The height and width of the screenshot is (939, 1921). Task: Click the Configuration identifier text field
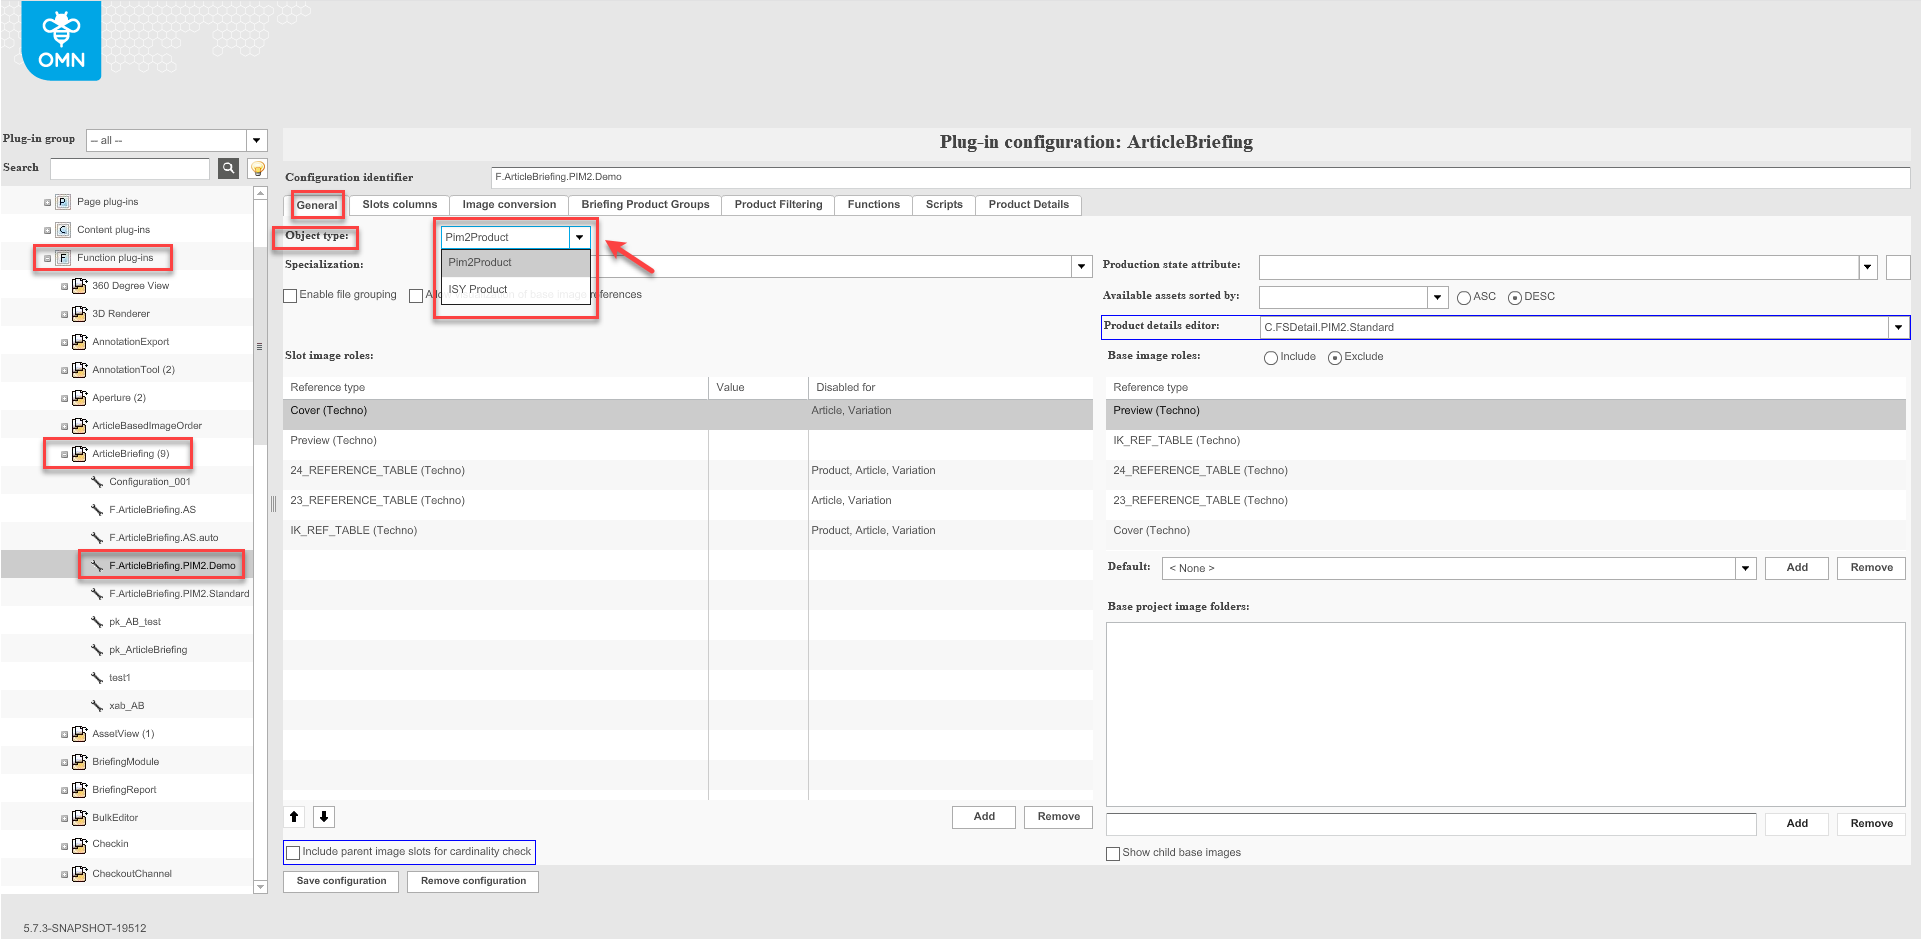click(x=1200, y=177)
